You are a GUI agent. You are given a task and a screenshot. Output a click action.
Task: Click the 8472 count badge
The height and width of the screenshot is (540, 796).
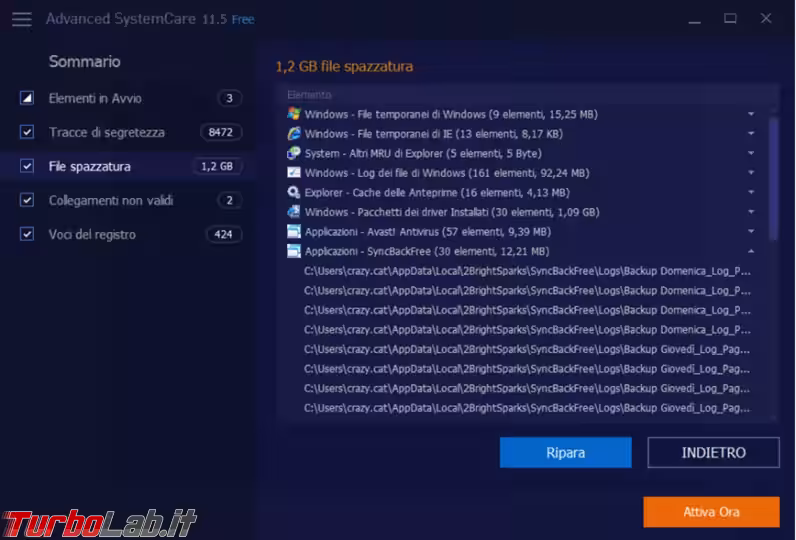click(220, 132)
